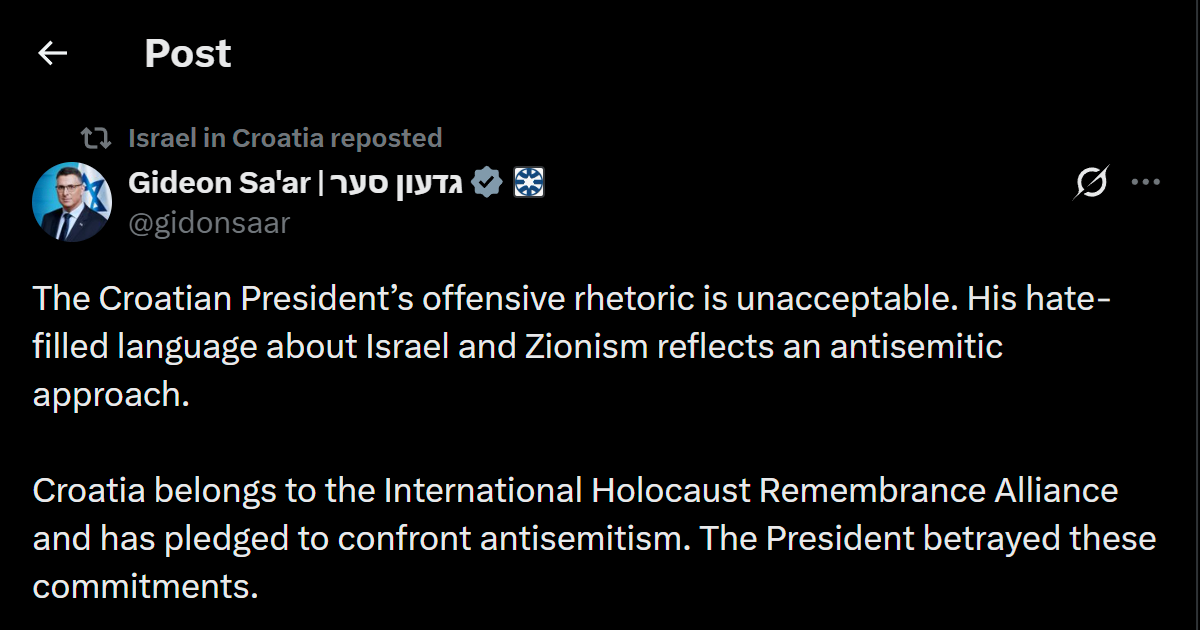Image resolution: width=1200 pixels, height=630 pixels.
Task: Click the repost arrows icon
Action: click(x=96, y=138)
